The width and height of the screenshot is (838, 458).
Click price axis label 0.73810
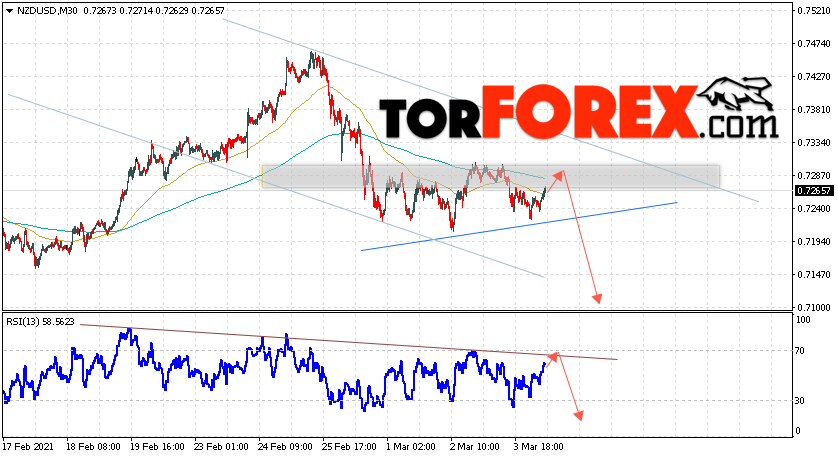(813, 110)
